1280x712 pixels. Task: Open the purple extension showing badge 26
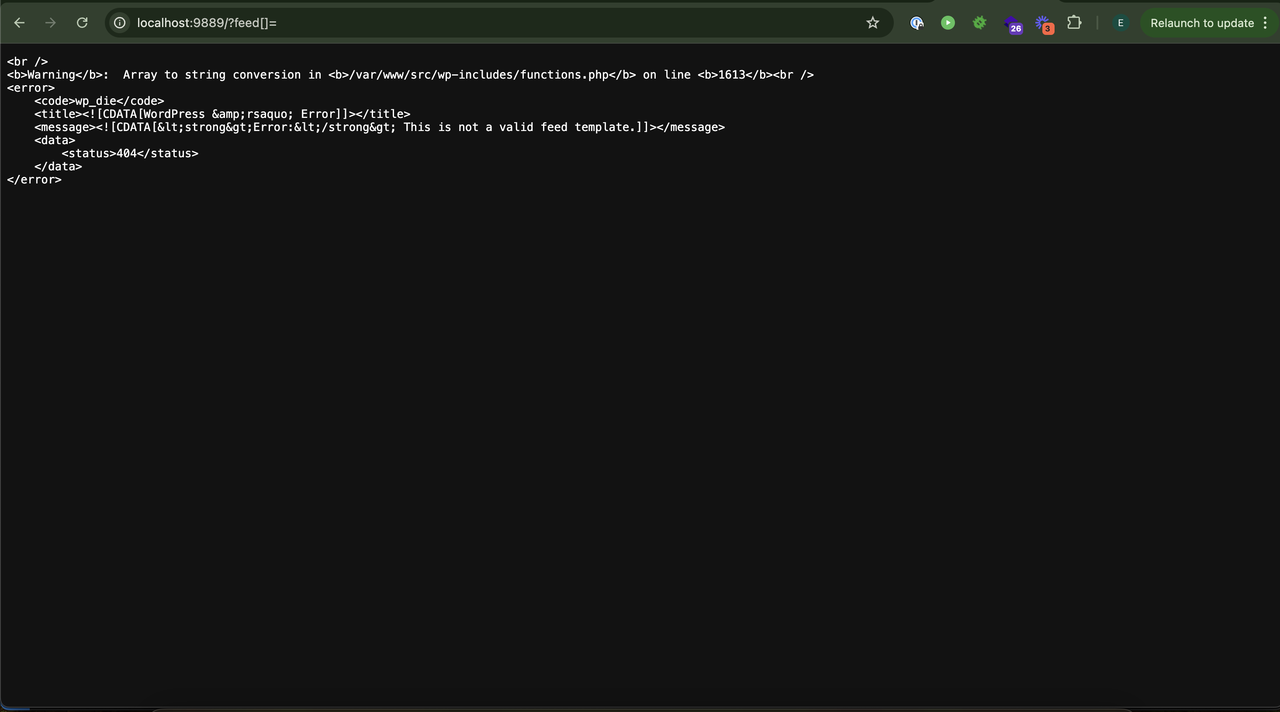pos(1012,24)
